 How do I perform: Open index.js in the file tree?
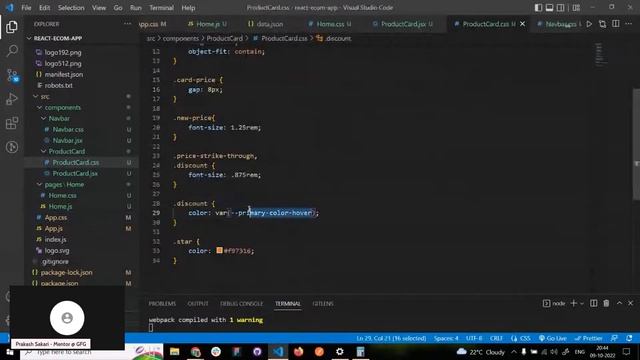coord(55,240)
